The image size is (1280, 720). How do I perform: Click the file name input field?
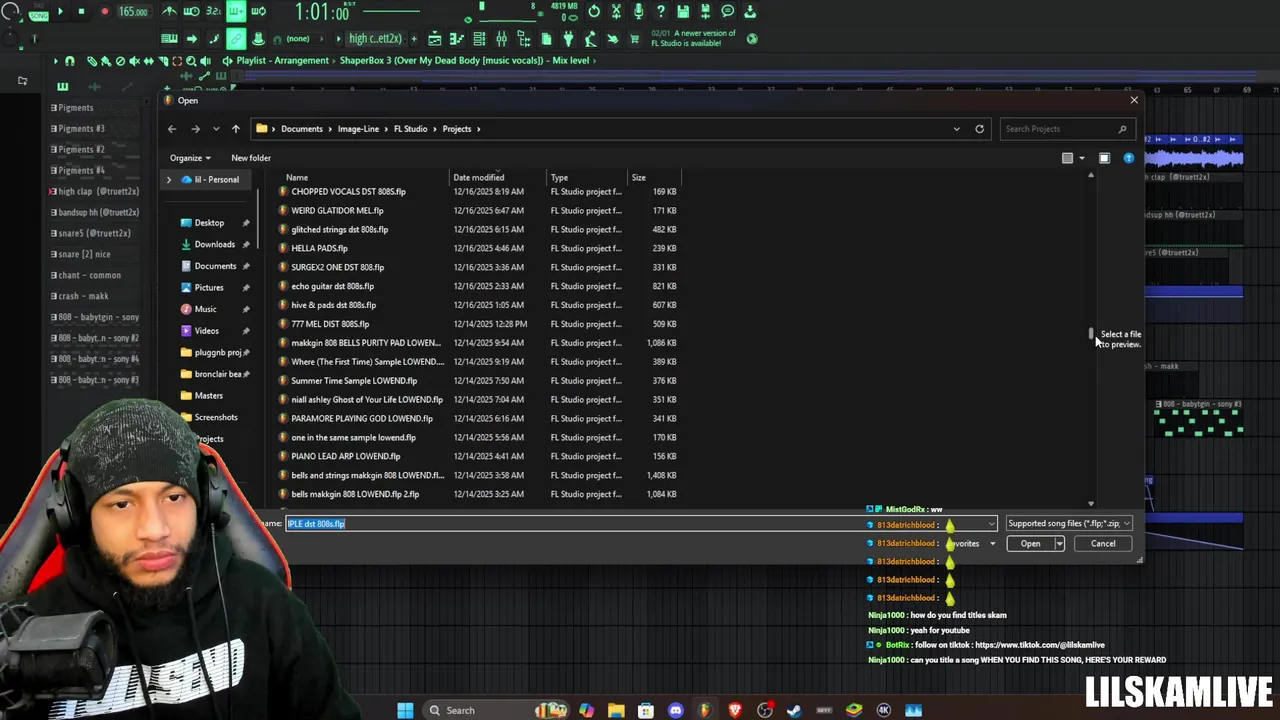pos(640,524)
